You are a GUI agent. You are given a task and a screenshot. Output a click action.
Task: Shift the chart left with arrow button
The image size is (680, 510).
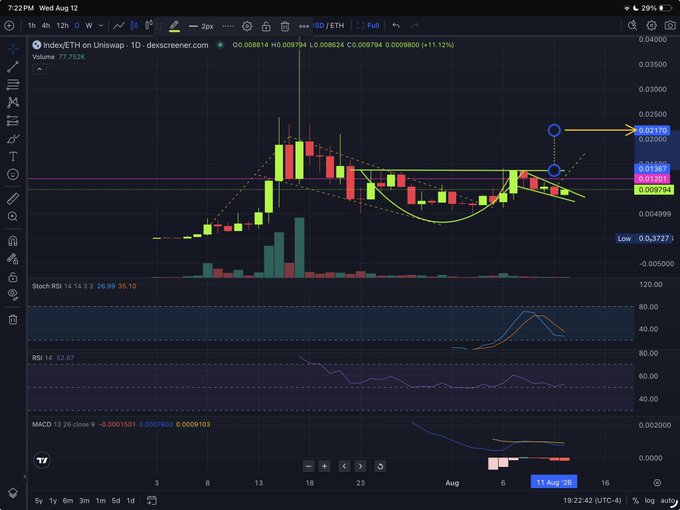(x=344, y=466)
